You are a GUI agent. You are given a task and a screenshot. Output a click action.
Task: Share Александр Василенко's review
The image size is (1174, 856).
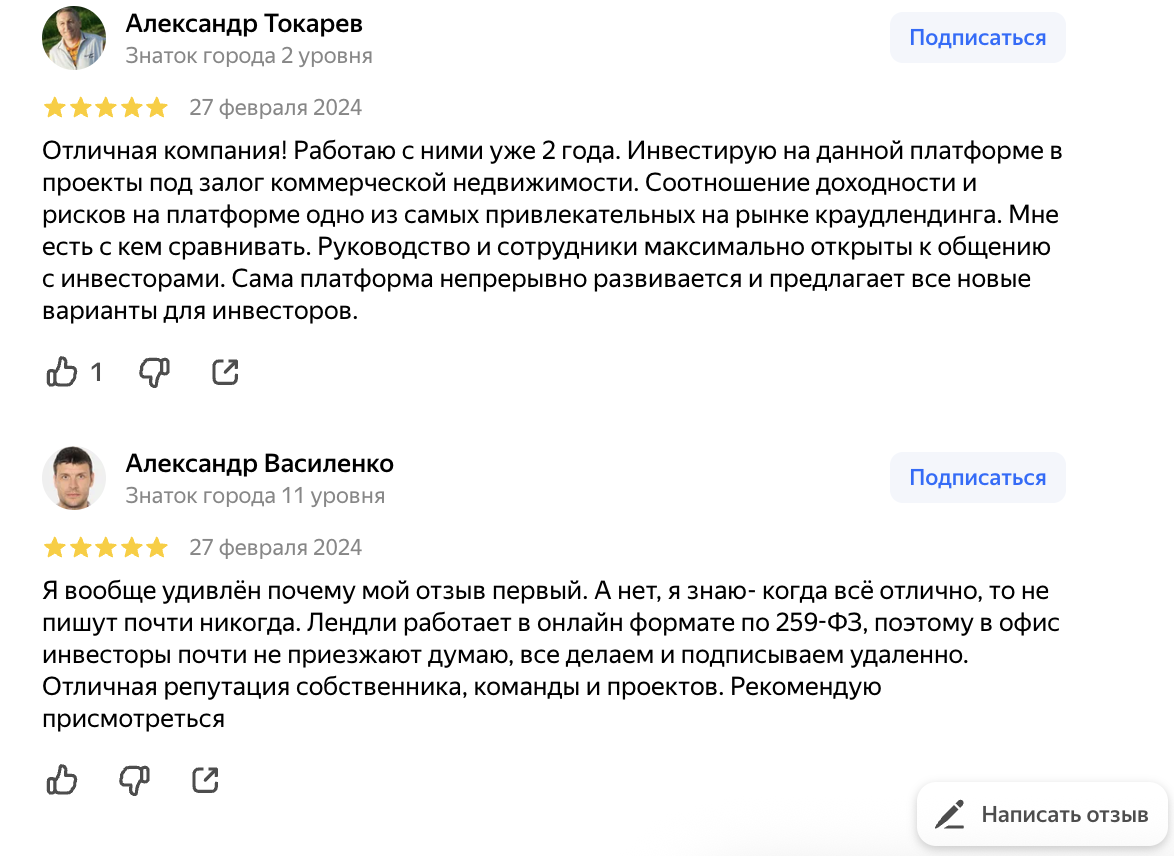pyautogui.click(x=205, y=779)
